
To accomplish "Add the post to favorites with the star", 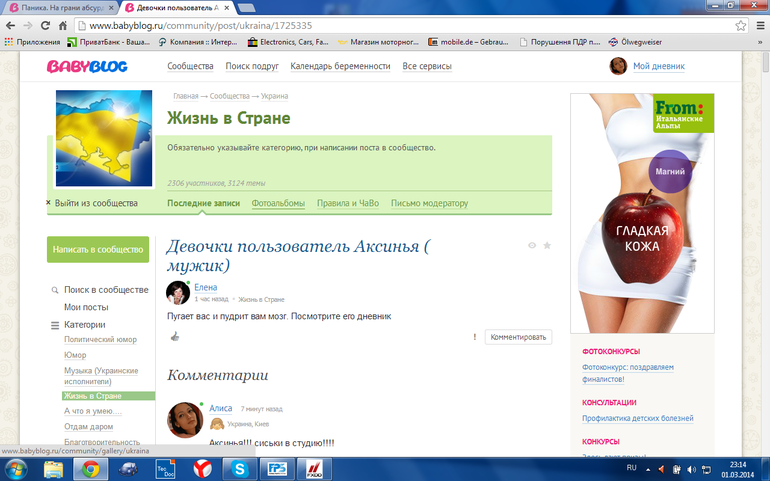I will click(x=547, y=245).
